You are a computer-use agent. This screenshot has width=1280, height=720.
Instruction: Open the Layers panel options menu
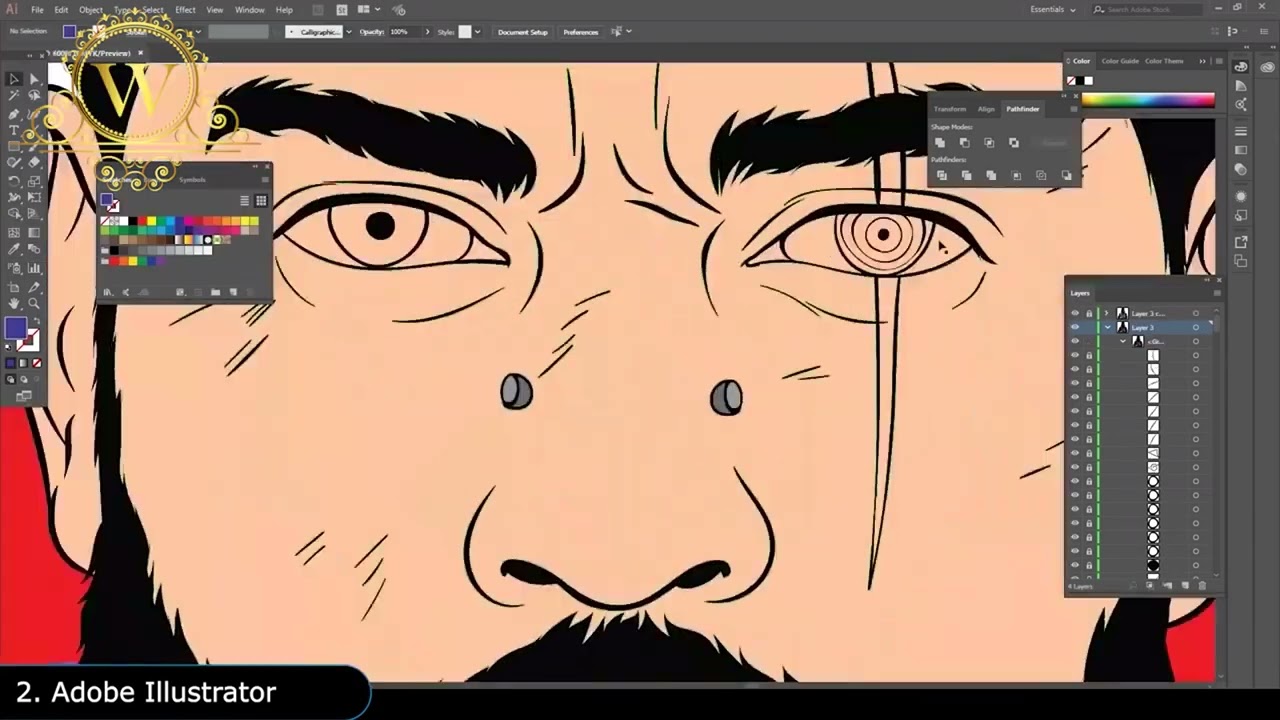tap(1217, 293)
